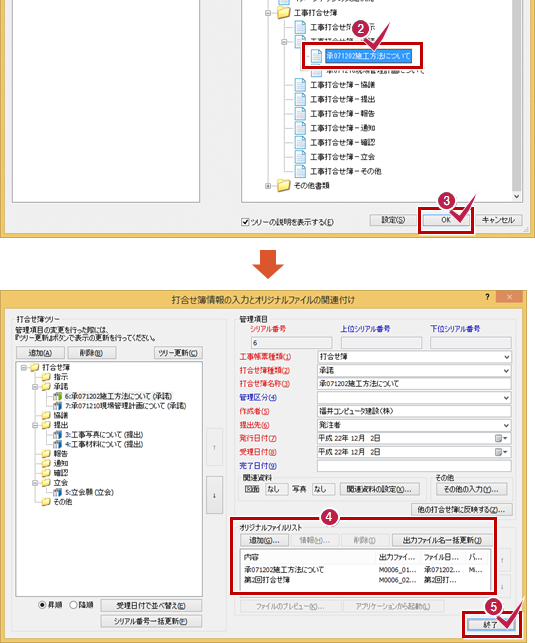This screenshot has height=643, width=535.
Task: Select 7:承071210現場管理計画について tree item
Action: (x=125, y=406)
